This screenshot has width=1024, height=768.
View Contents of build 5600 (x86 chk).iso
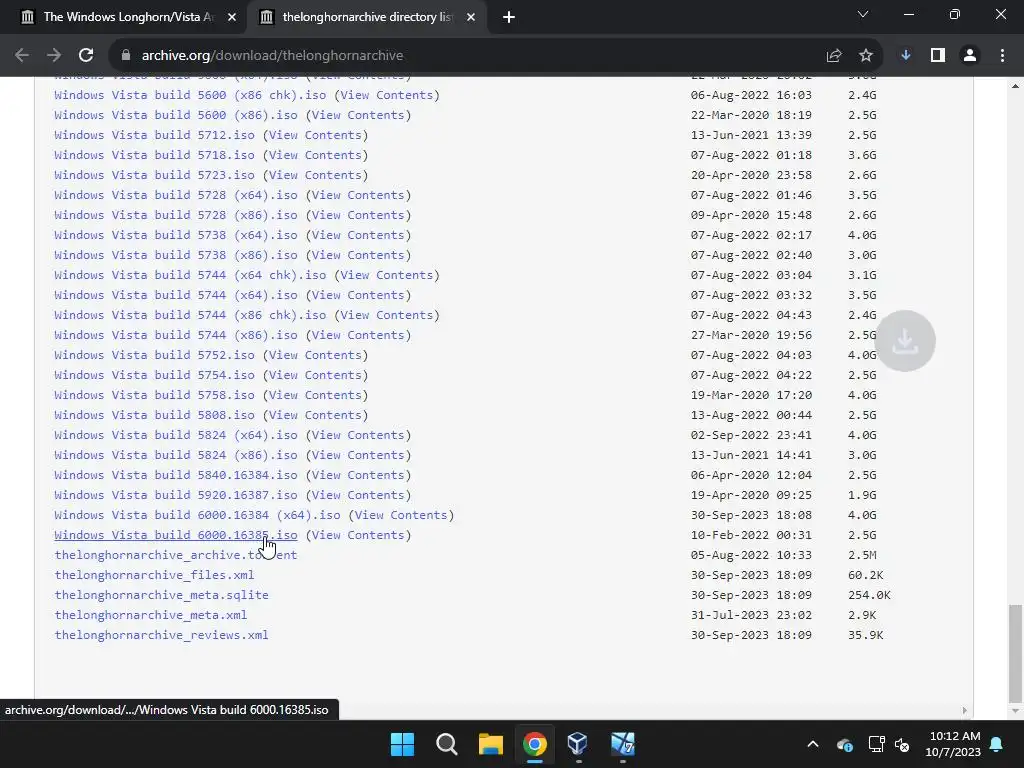point(387,95)
